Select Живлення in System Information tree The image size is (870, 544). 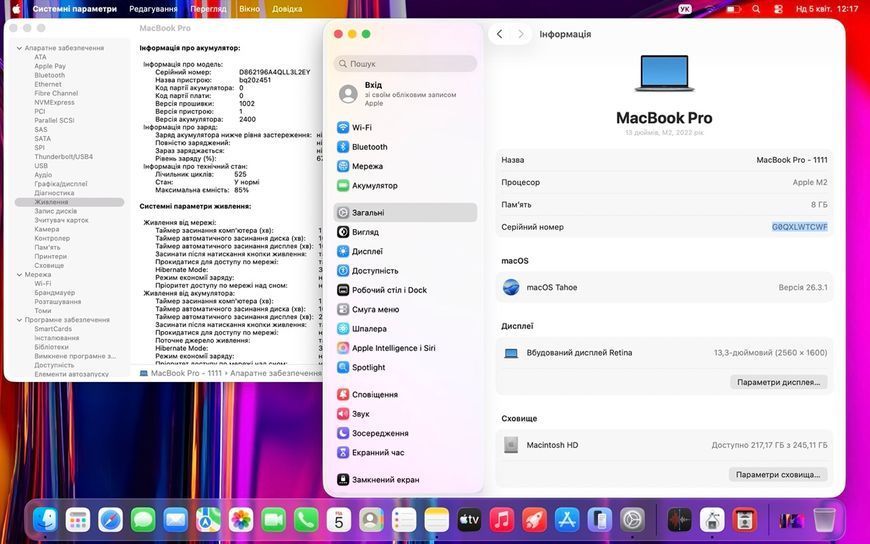[69, 202]
